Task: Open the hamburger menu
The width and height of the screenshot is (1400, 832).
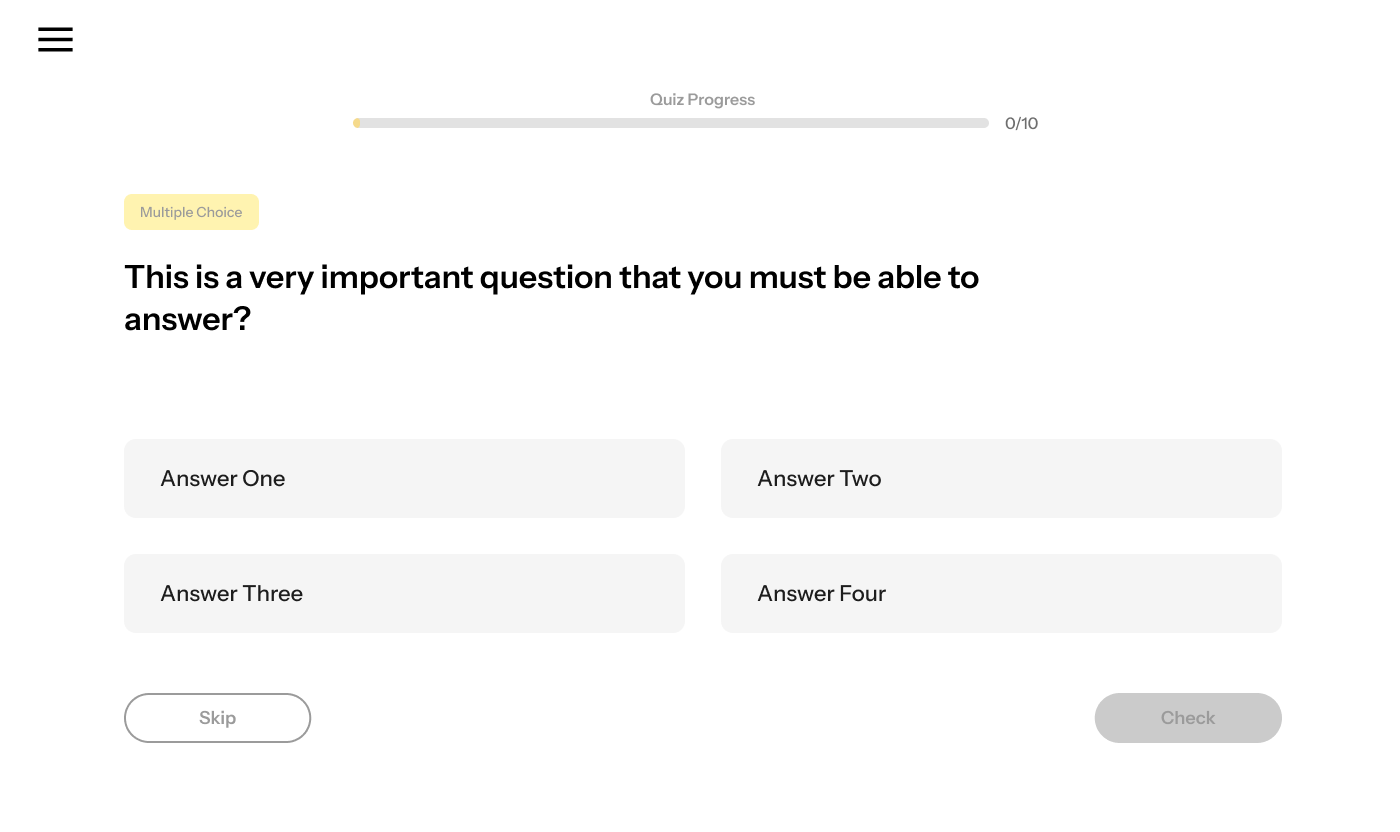Action: pyautogui.click(x=55, y=39)
